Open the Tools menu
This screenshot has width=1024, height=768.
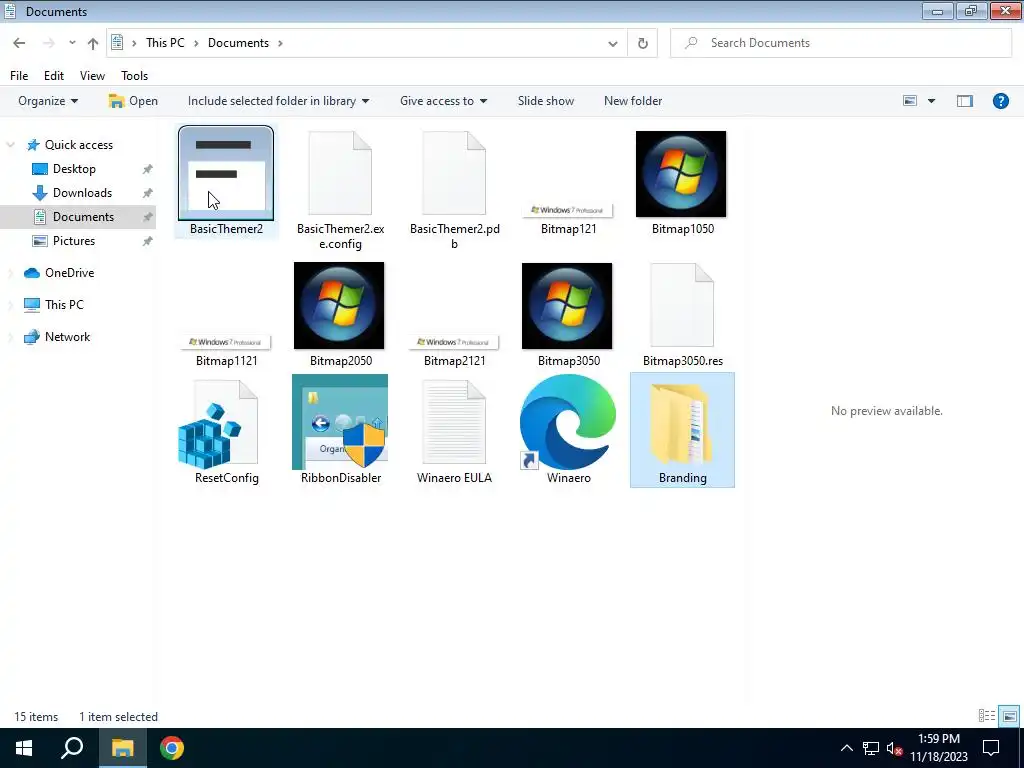tap(135, 76)
